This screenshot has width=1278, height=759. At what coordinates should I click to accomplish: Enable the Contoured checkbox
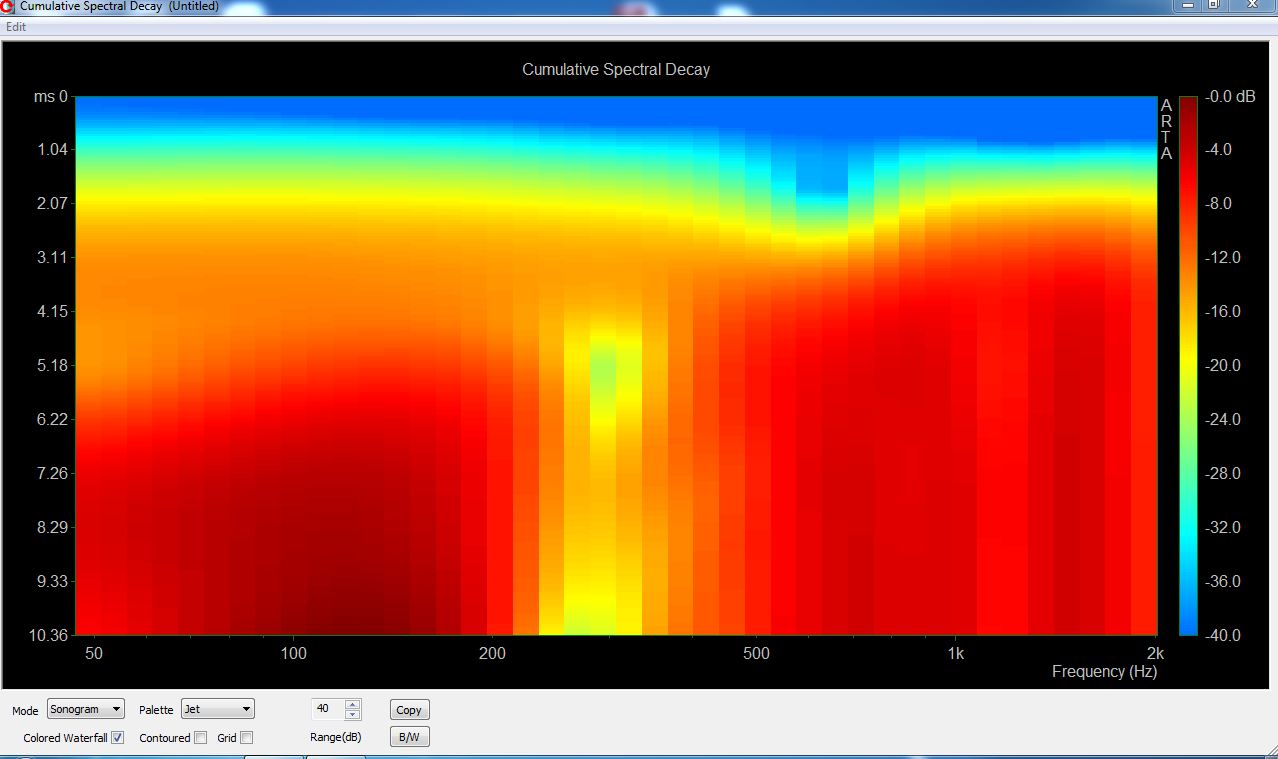click(x=201, y=738)
